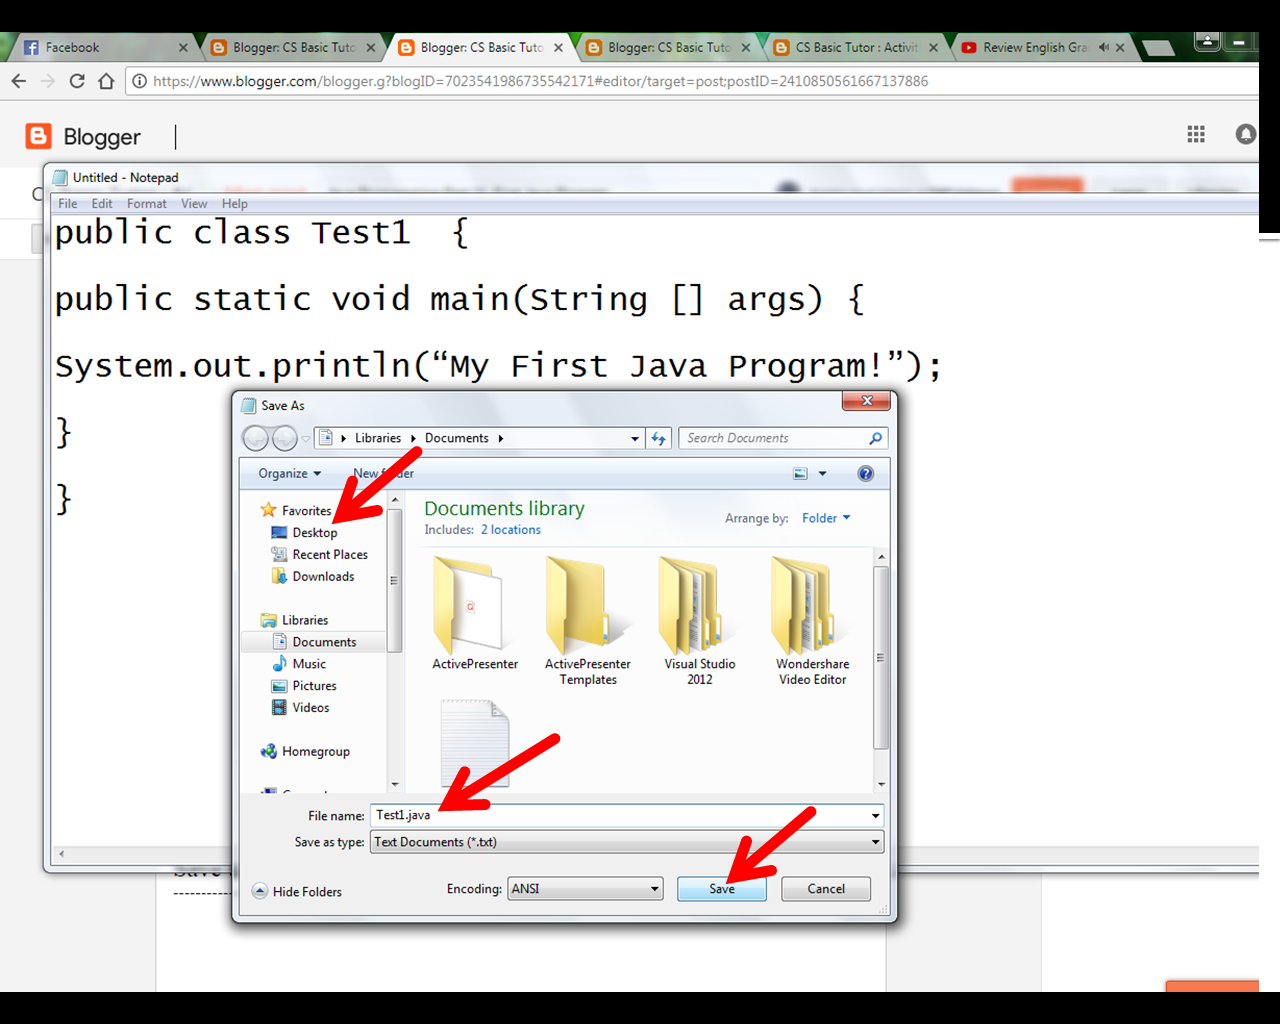Click the refresh arrows beside the dialog address bar

[x=659, y=437]
